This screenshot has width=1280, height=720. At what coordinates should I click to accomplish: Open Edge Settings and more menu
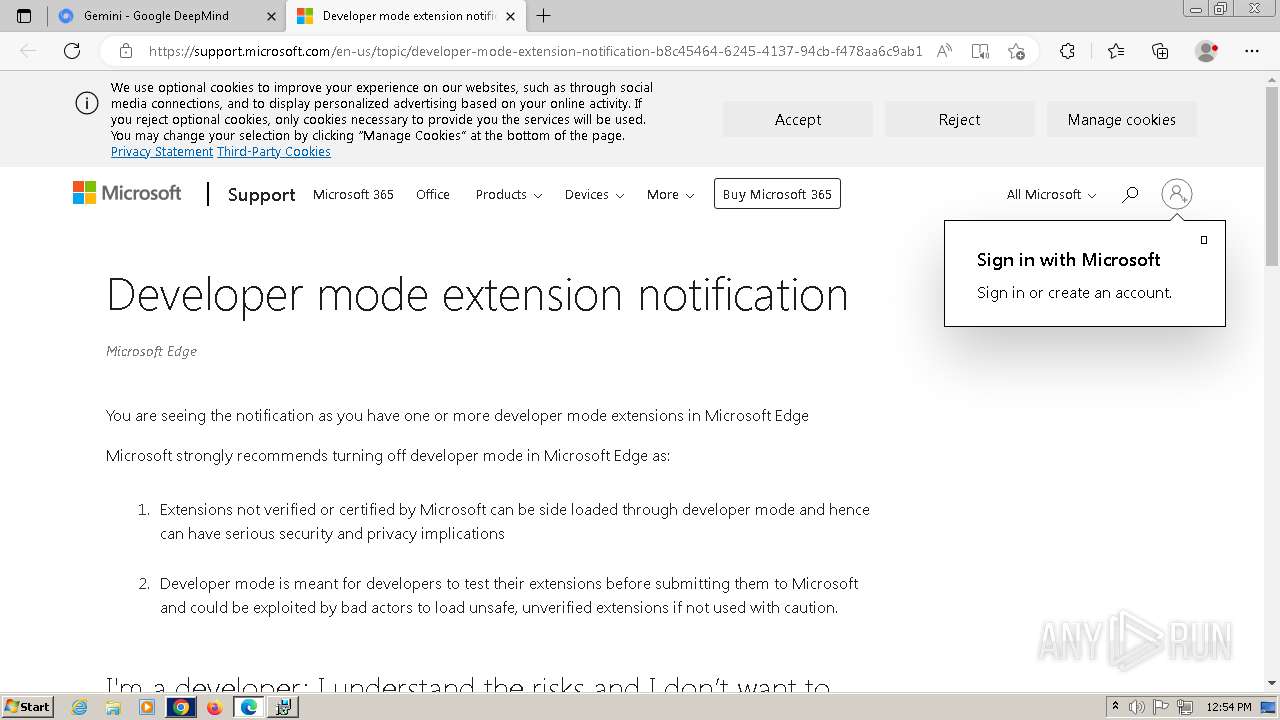pos(1252,51)
